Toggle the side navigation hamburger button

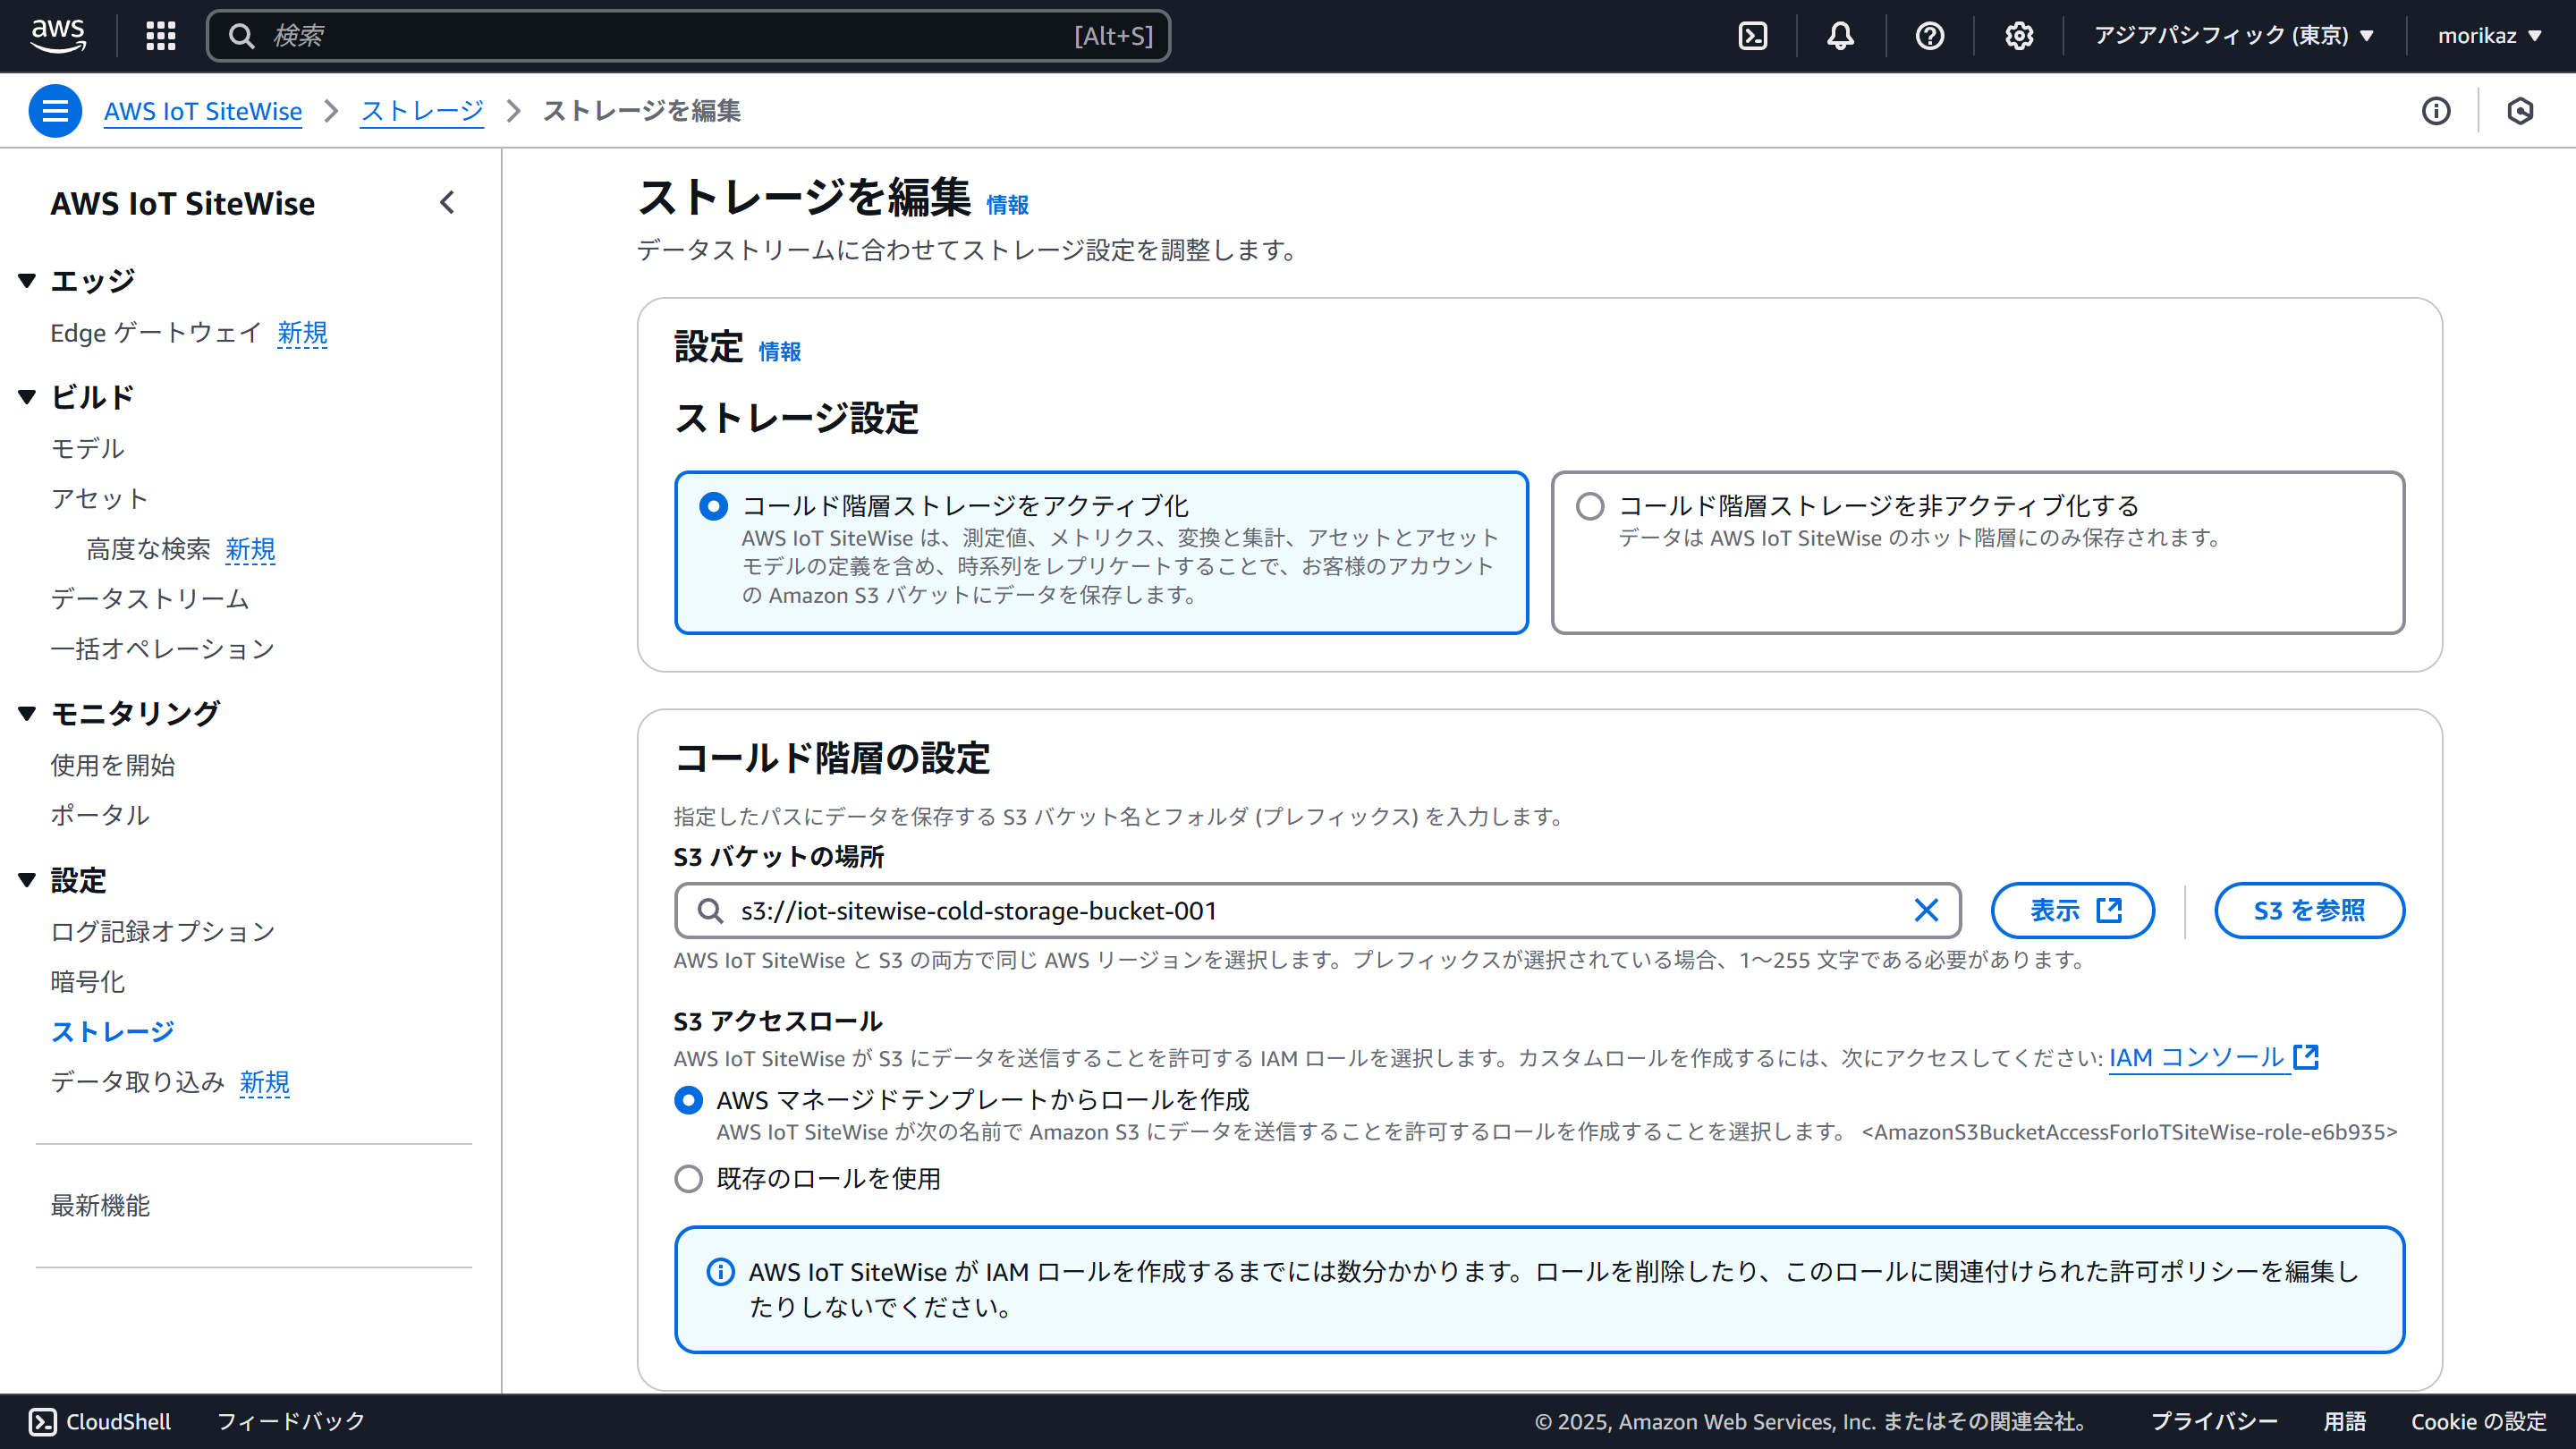[55, 111]
